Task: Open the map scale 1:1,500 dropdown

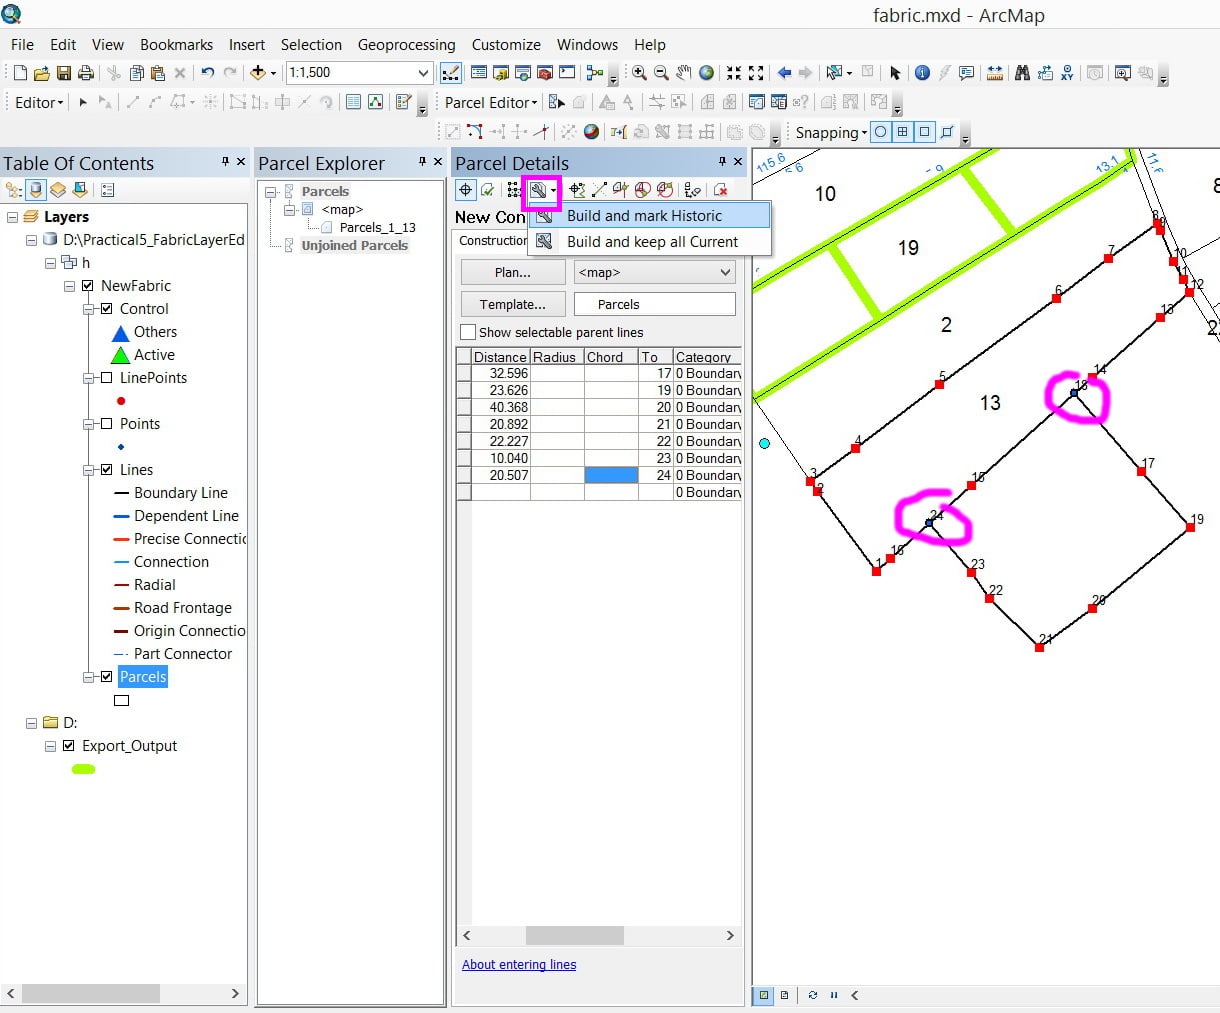Action: [423, 73]
